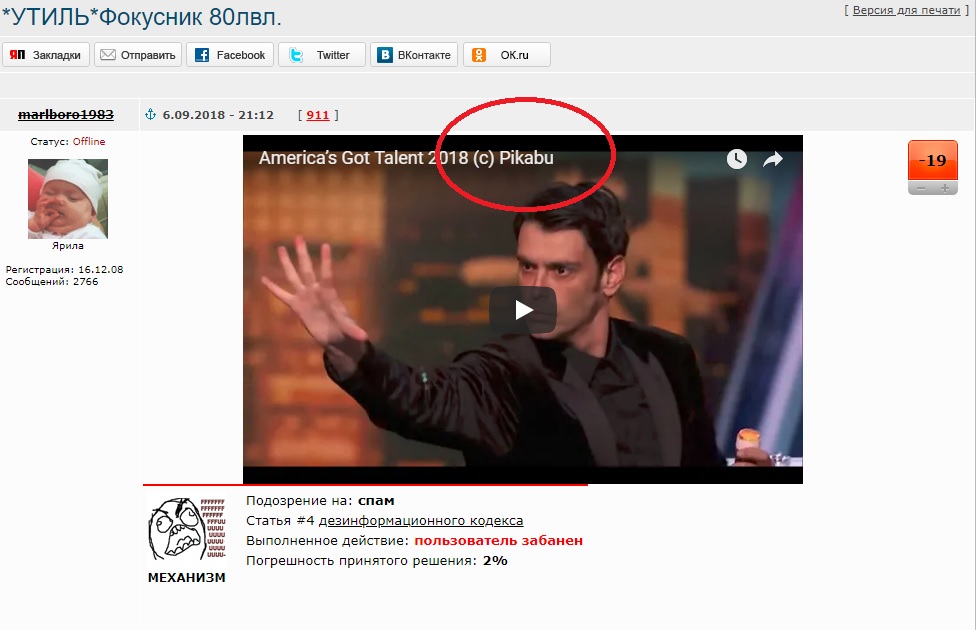Viewport: 976px width, 630px height.
Task: Open the Версия для печати link
Action: click(906, 11)
